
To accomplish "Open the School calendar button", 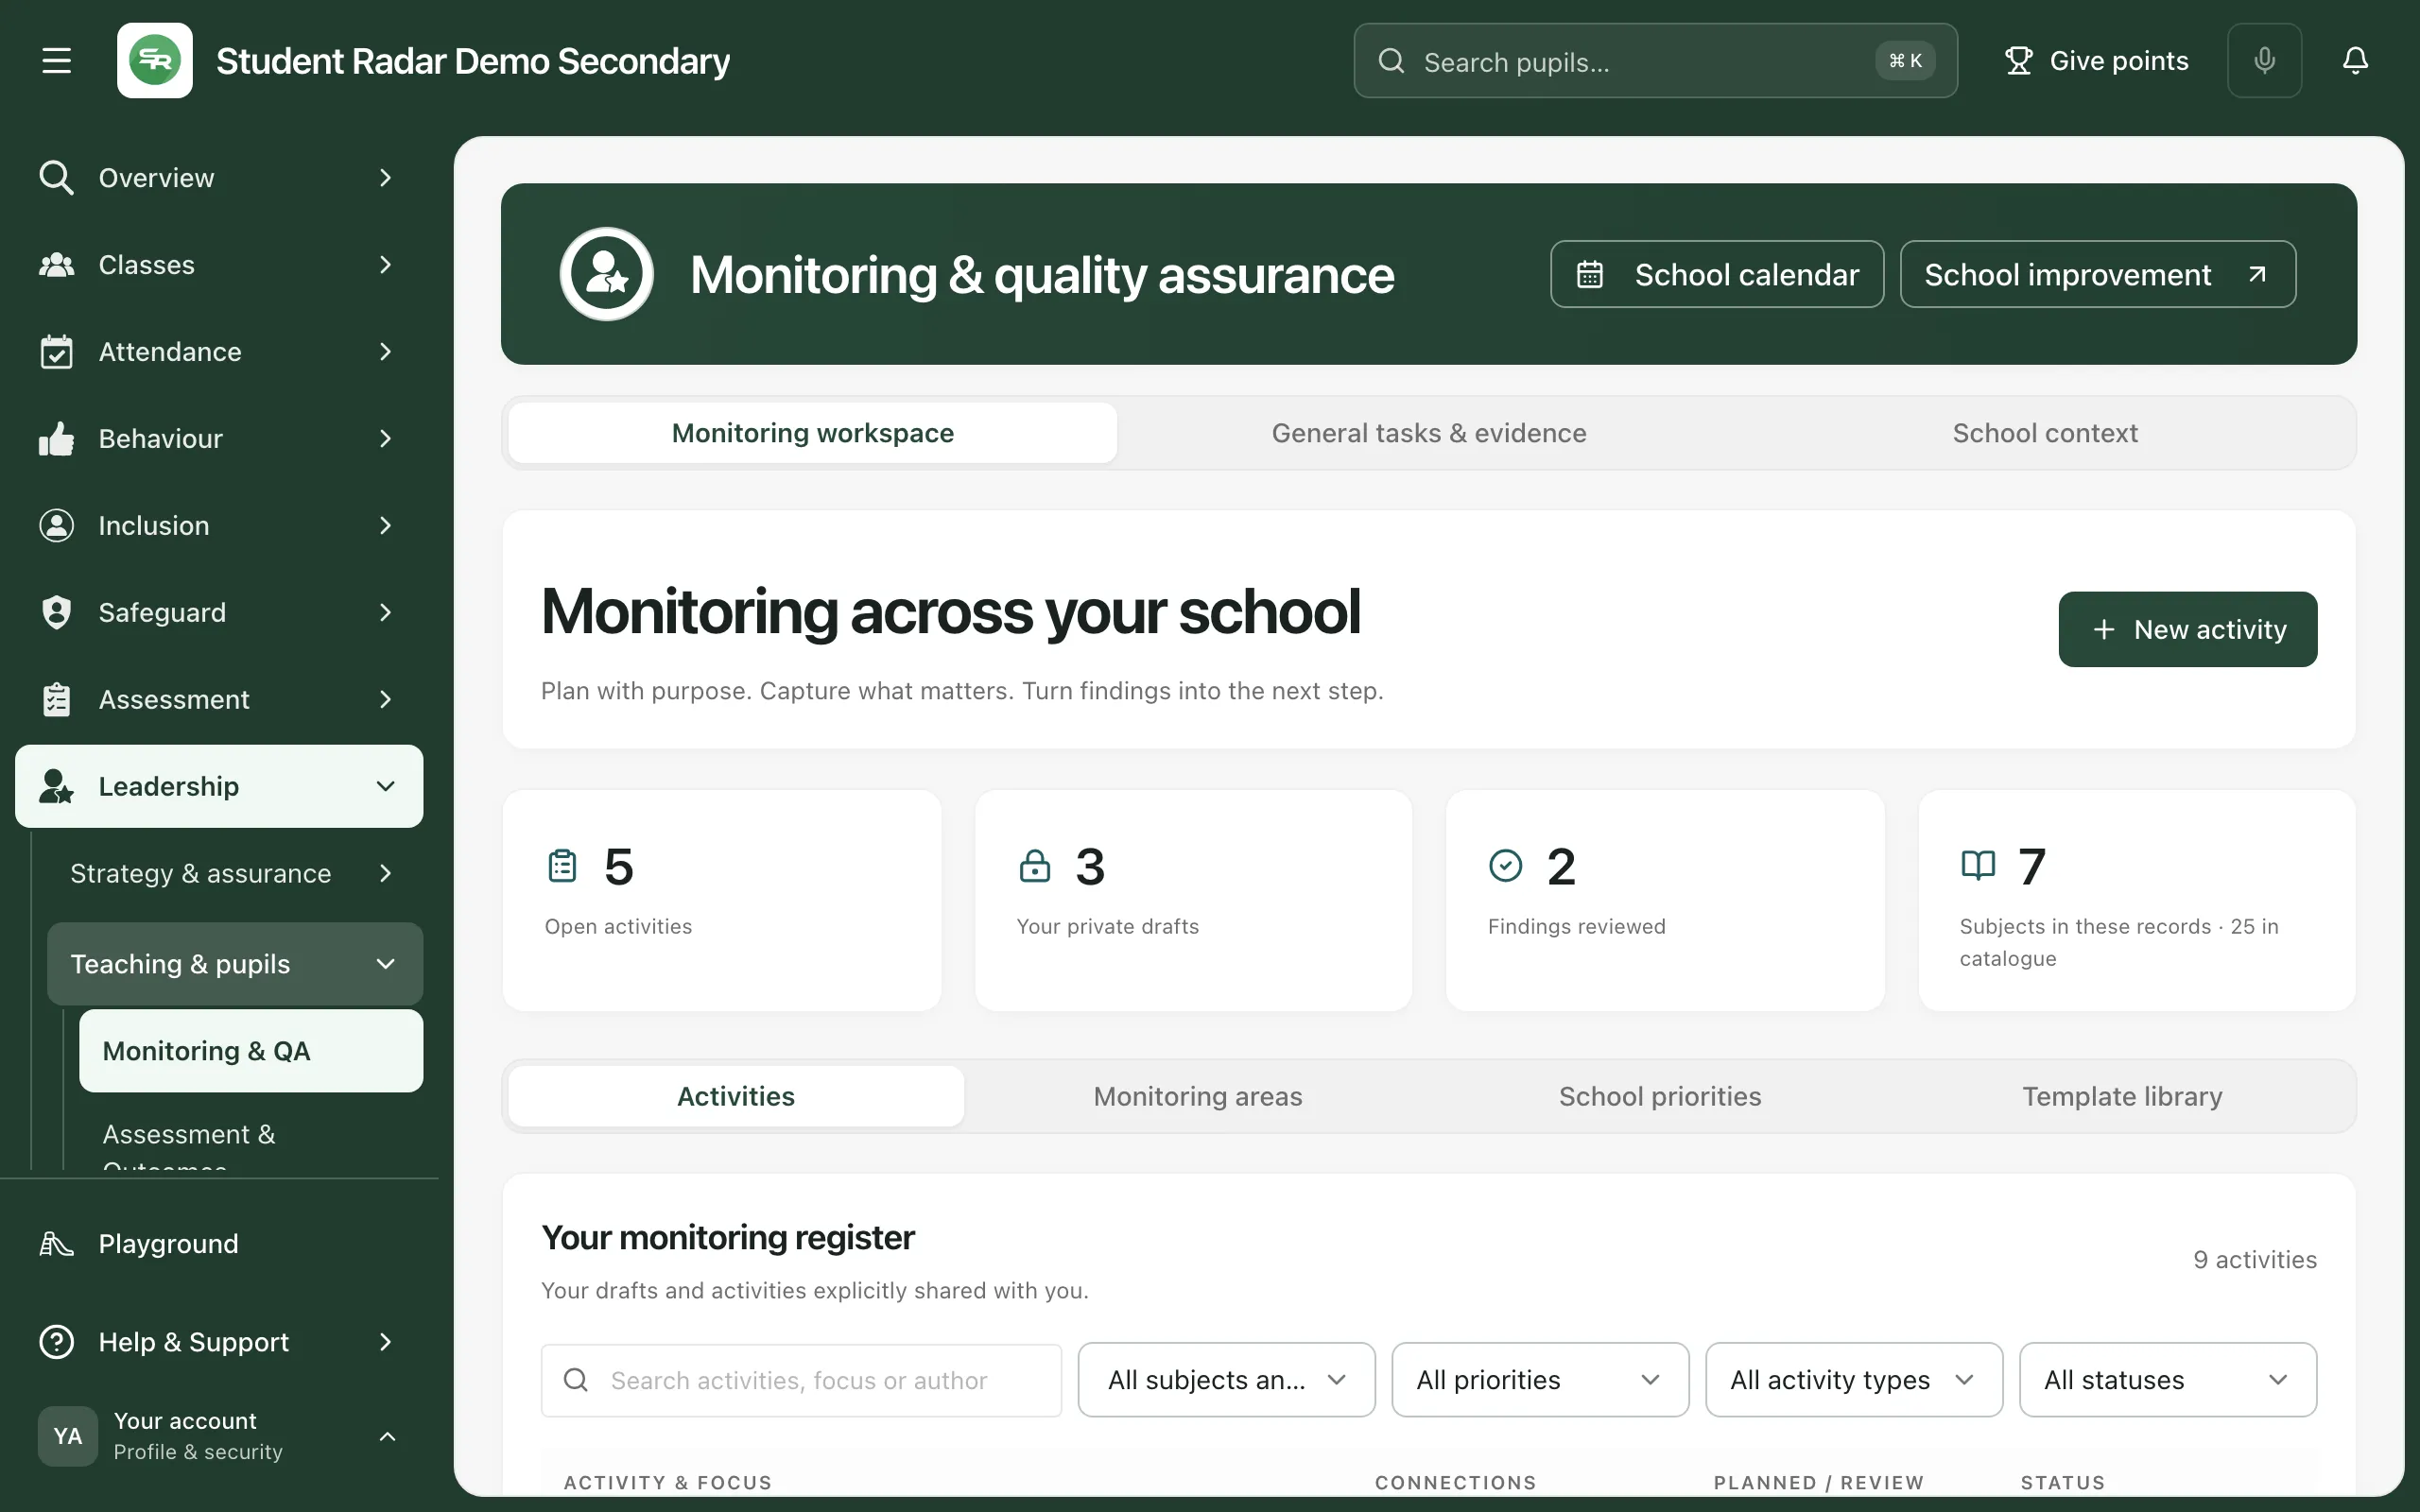I will tap(1717, 274).
